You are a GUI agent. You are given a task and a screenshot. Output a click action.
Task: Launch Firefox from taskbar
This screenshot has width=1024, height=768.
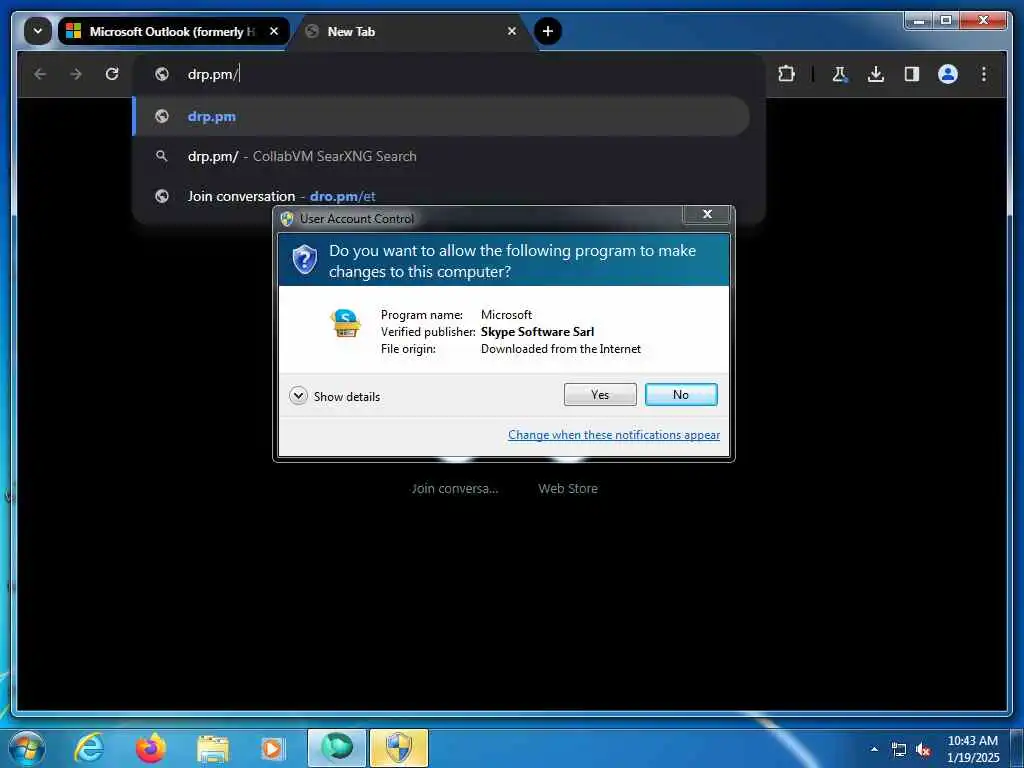151,748
